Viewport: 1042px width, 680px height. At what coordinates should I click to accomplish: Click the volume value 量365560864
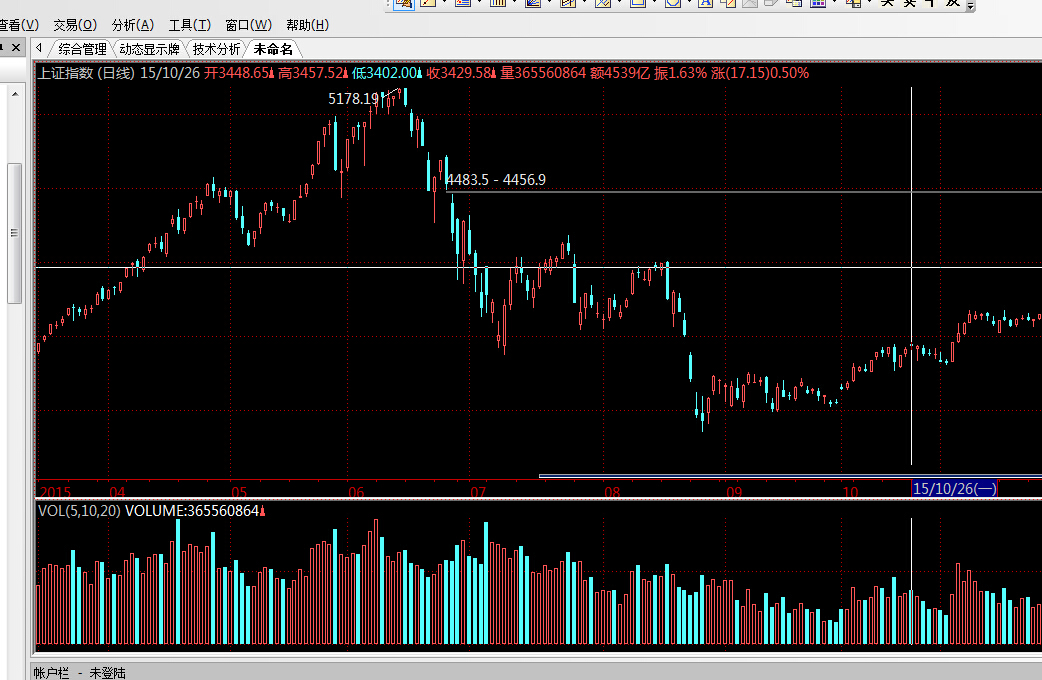click(x=543, y=73)
